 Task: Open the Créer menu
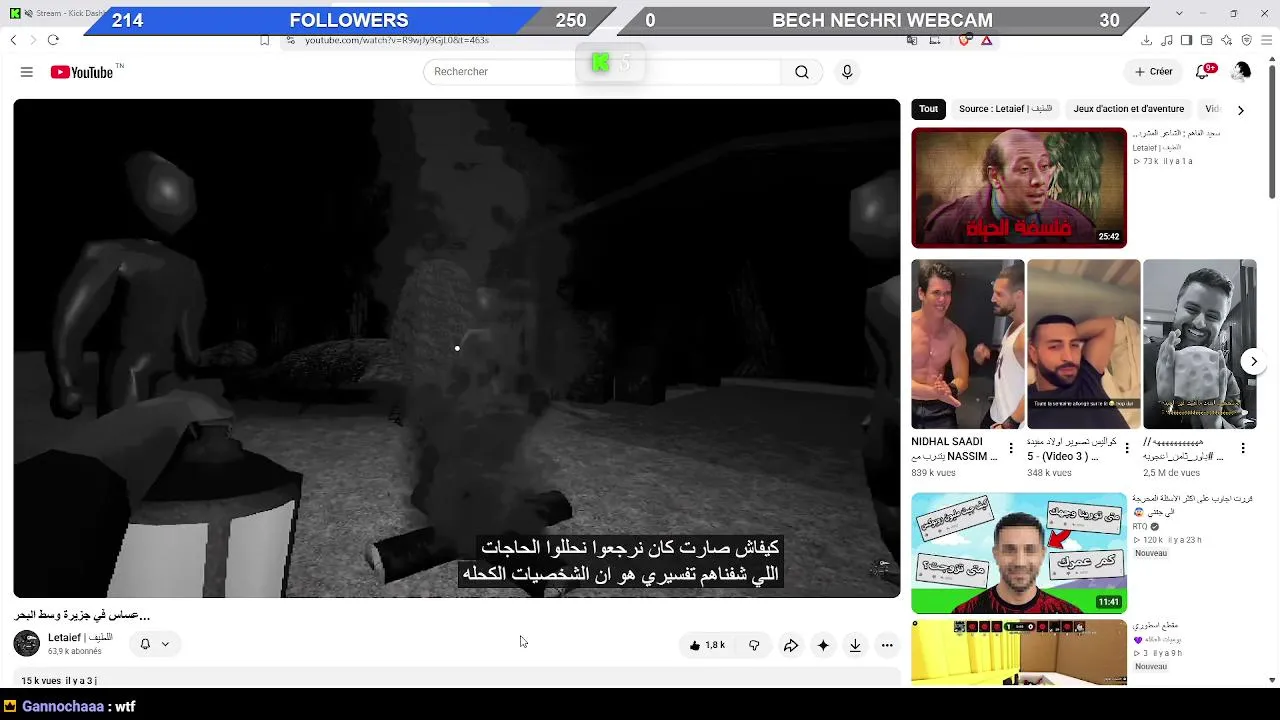[x=1153, y=72]
